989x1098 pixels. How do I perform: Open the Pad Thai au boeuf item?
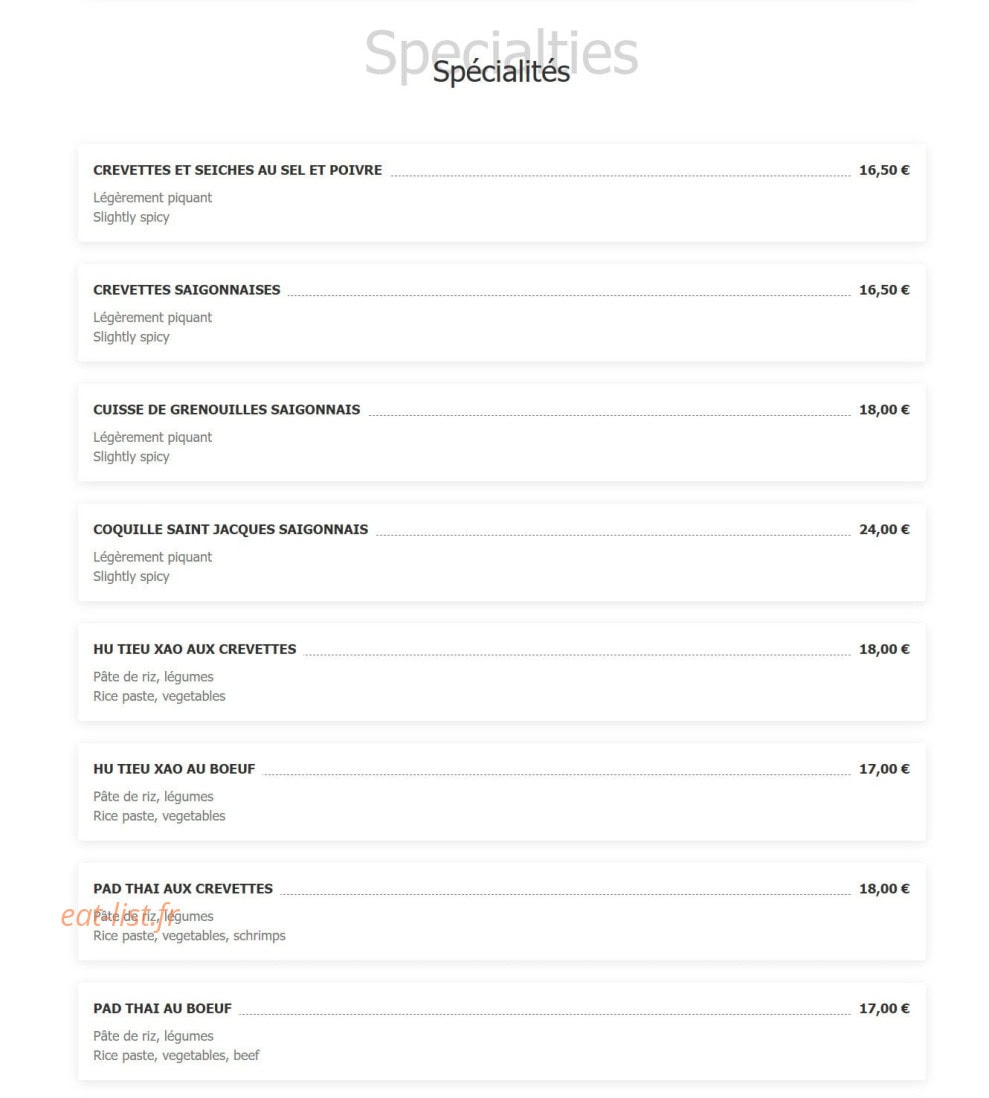[x=162, y=1008]
